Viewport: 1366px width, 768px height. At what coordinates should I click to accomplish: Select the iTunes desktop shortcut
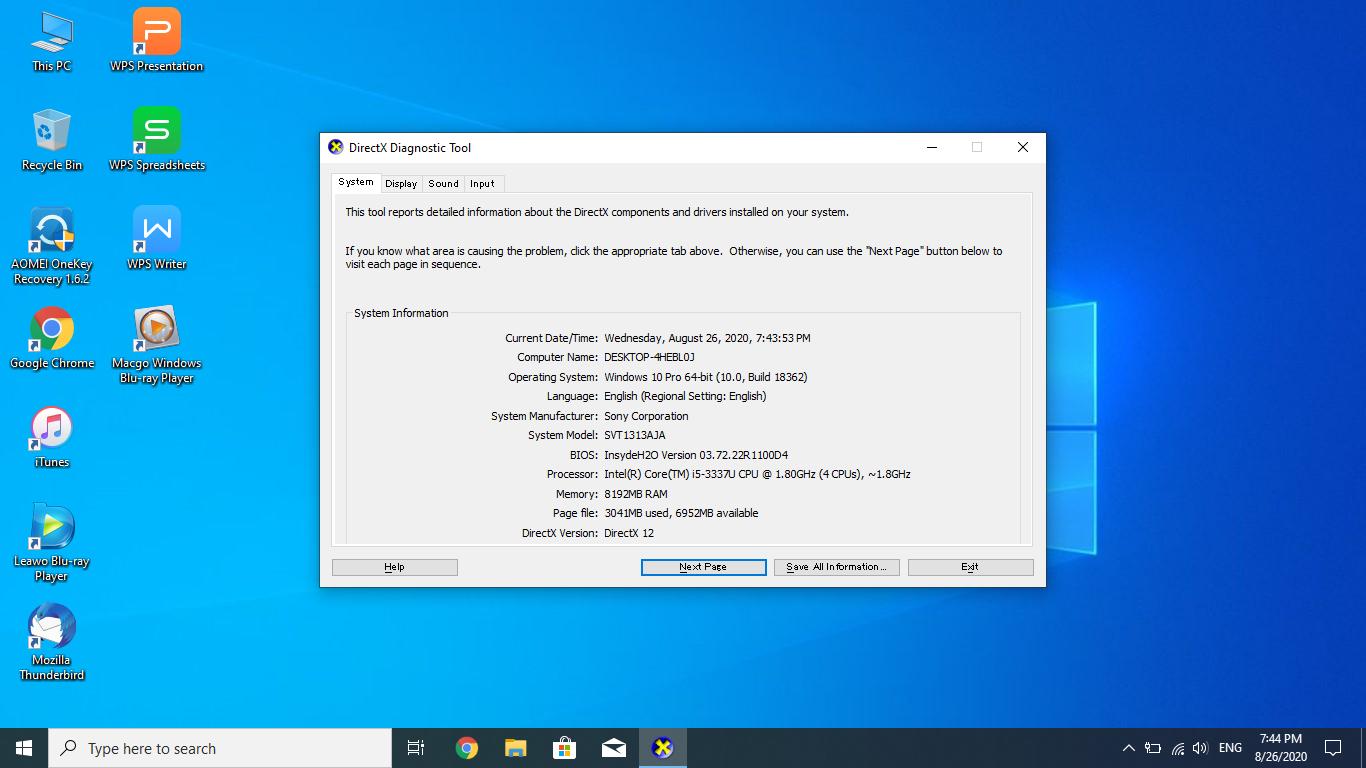[x=51, y=437]
